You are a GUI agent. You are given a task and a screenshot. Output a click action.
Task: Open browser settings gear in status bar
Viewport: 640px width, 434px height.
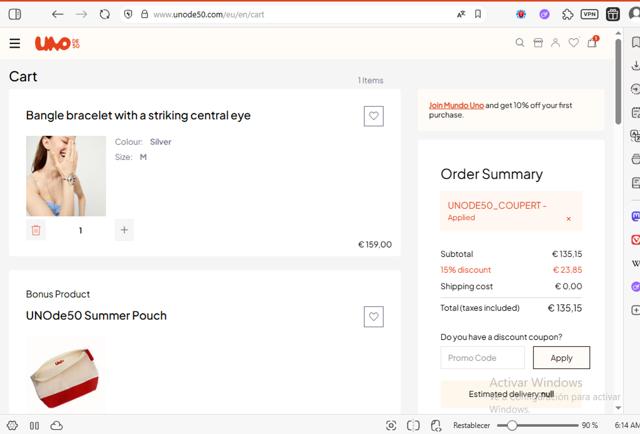coord(12,425)
